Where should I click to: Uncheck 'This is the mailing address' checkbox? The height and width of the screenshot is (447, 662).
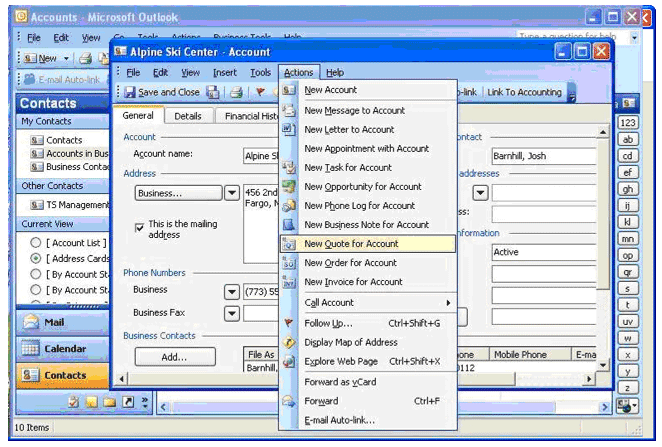pyautogui.click(x=139, y=227)
